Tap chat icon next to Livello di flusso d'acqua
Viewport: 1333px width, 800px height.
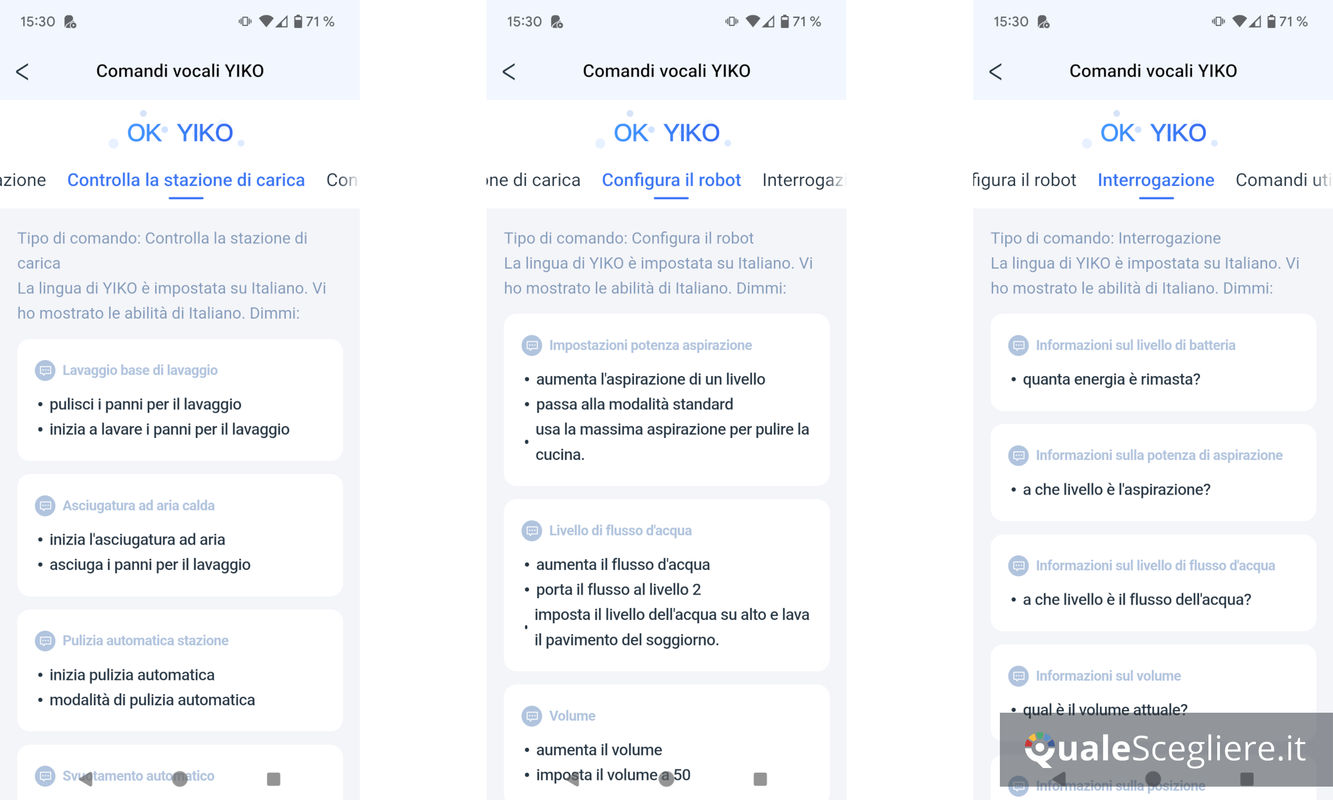pos(532,530)
